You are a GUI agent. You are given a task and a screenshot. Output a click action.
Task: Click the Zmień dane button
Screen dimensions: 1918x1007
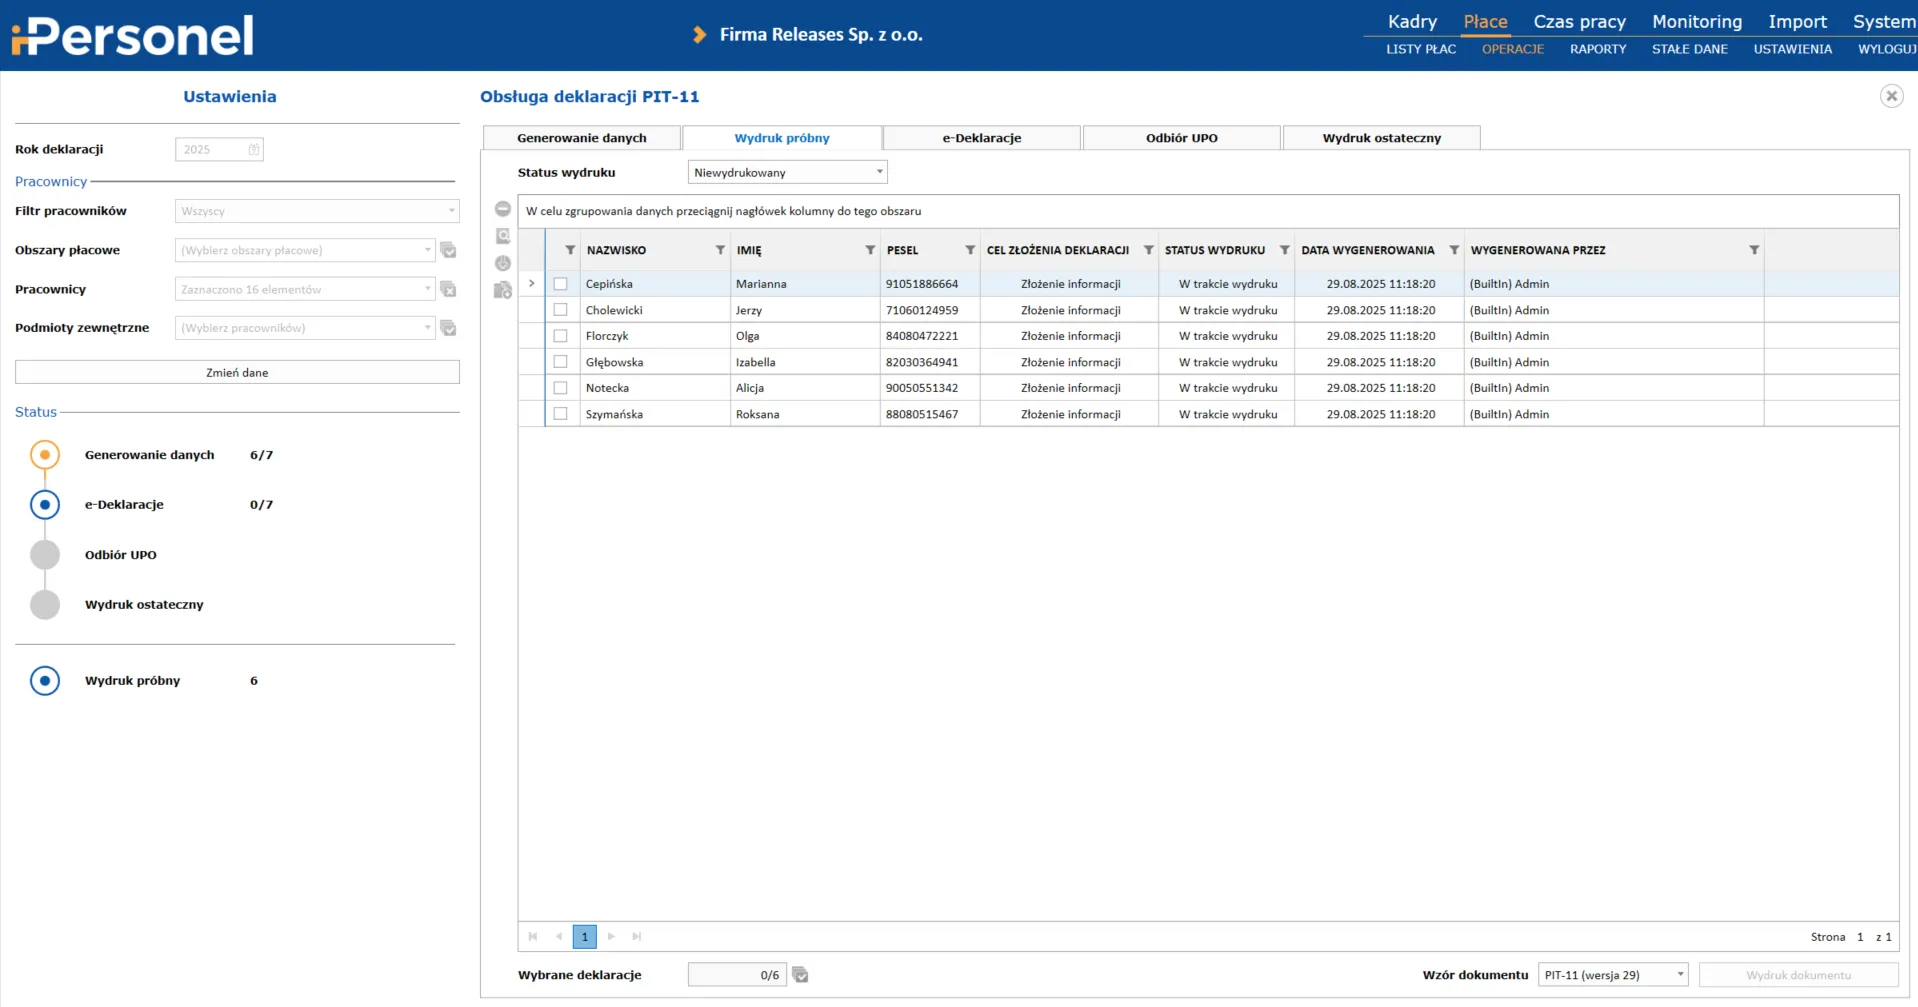tap(237, 372)
